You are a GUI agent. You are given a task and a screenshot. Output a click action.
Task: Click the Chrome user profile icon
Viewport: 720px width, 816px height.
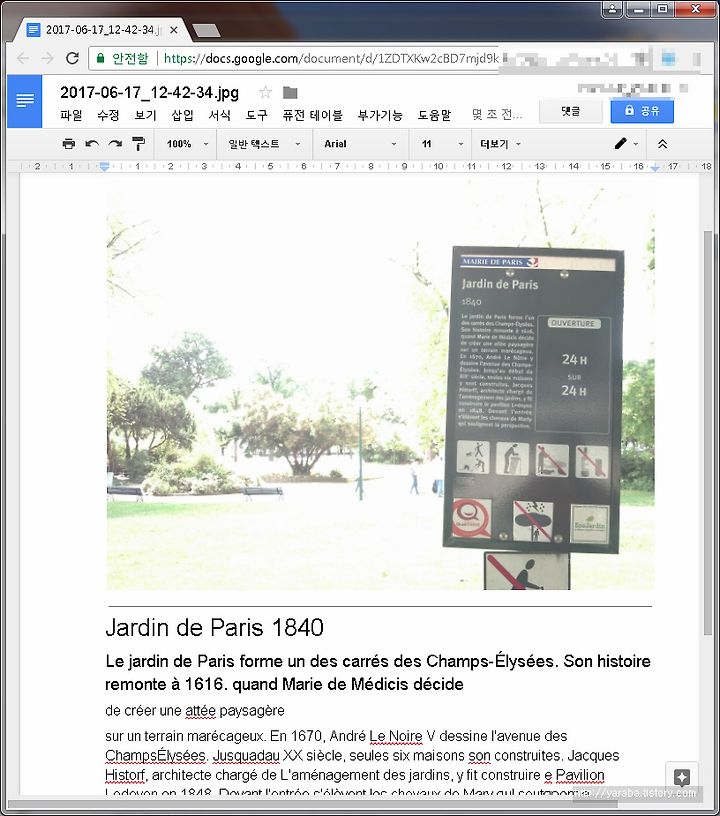[612, 8]
